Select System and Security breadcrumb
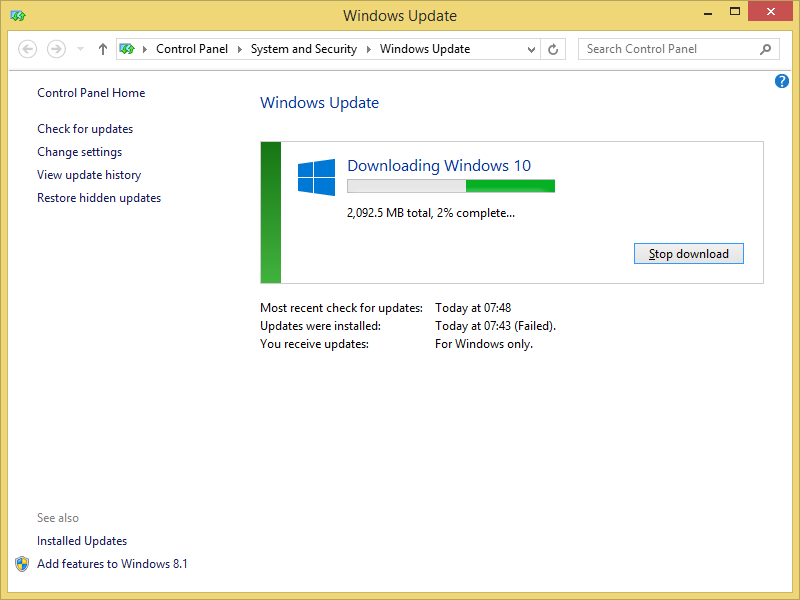800x600 pixels. click(x=304, y=49)
